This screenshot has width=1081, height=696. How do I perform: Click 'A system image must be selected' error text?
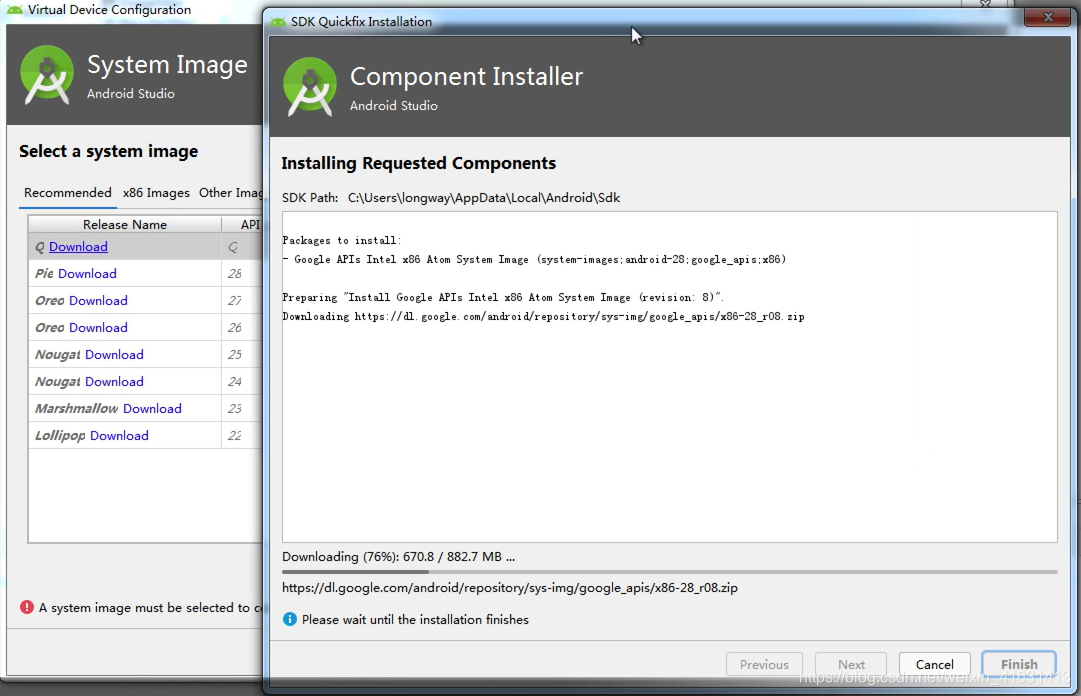coord(150,607)
